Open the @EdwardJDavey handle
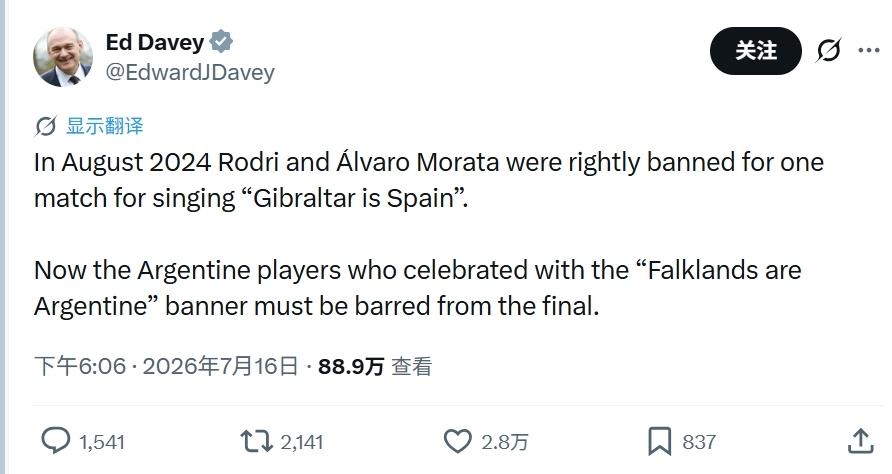The image size is (892, 474). 190,72
